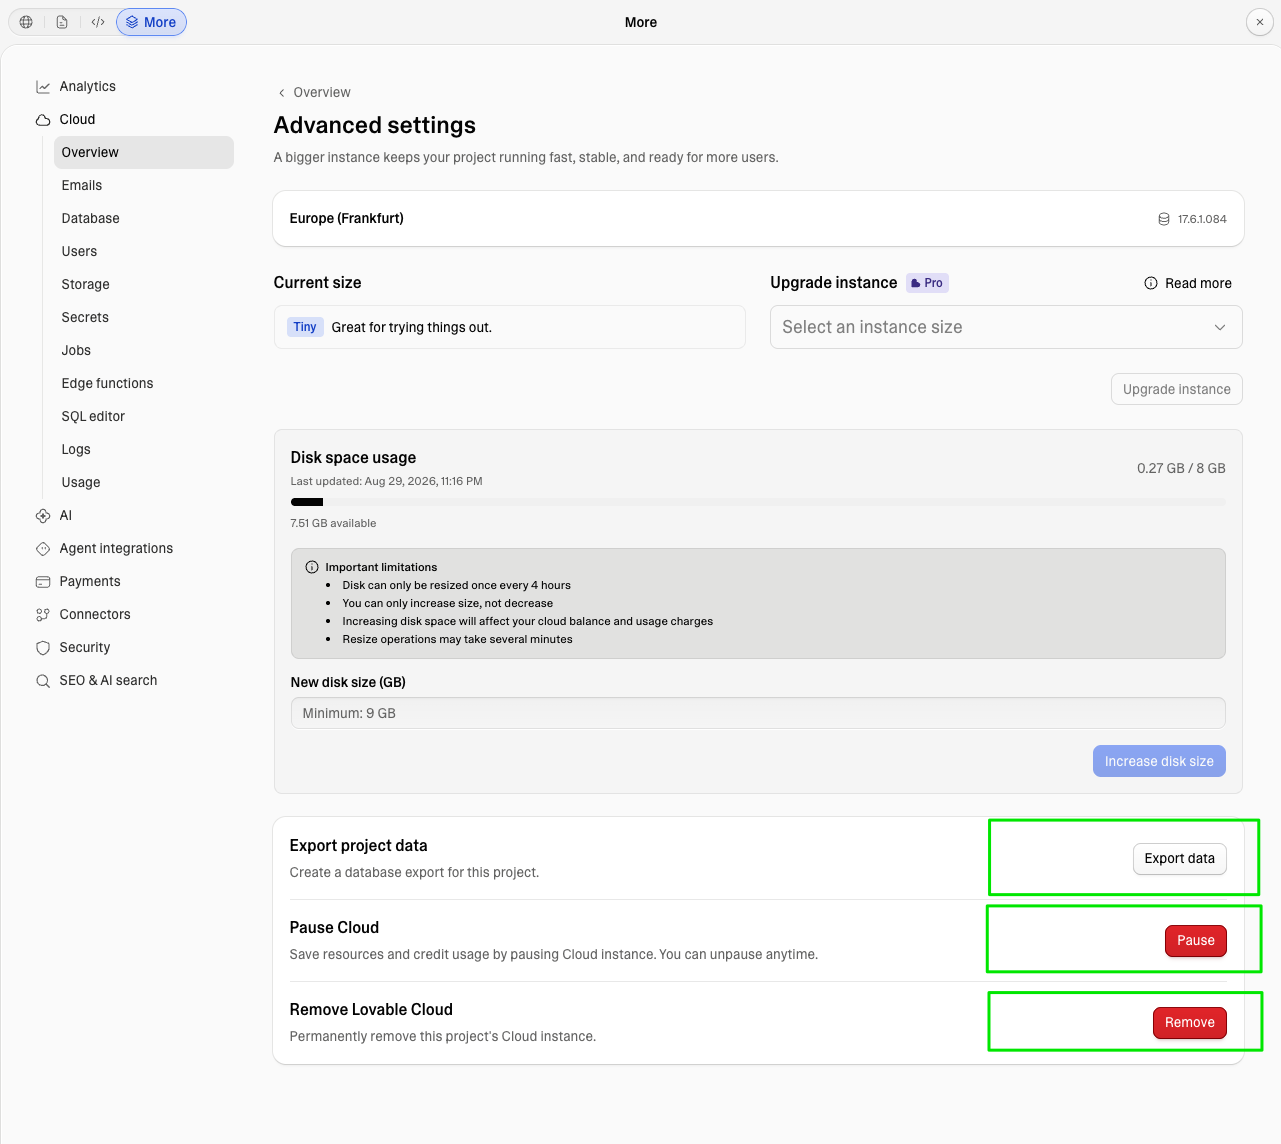Open the Read more link
The image size is (1281, 1144).
(x=1198, y=283)
